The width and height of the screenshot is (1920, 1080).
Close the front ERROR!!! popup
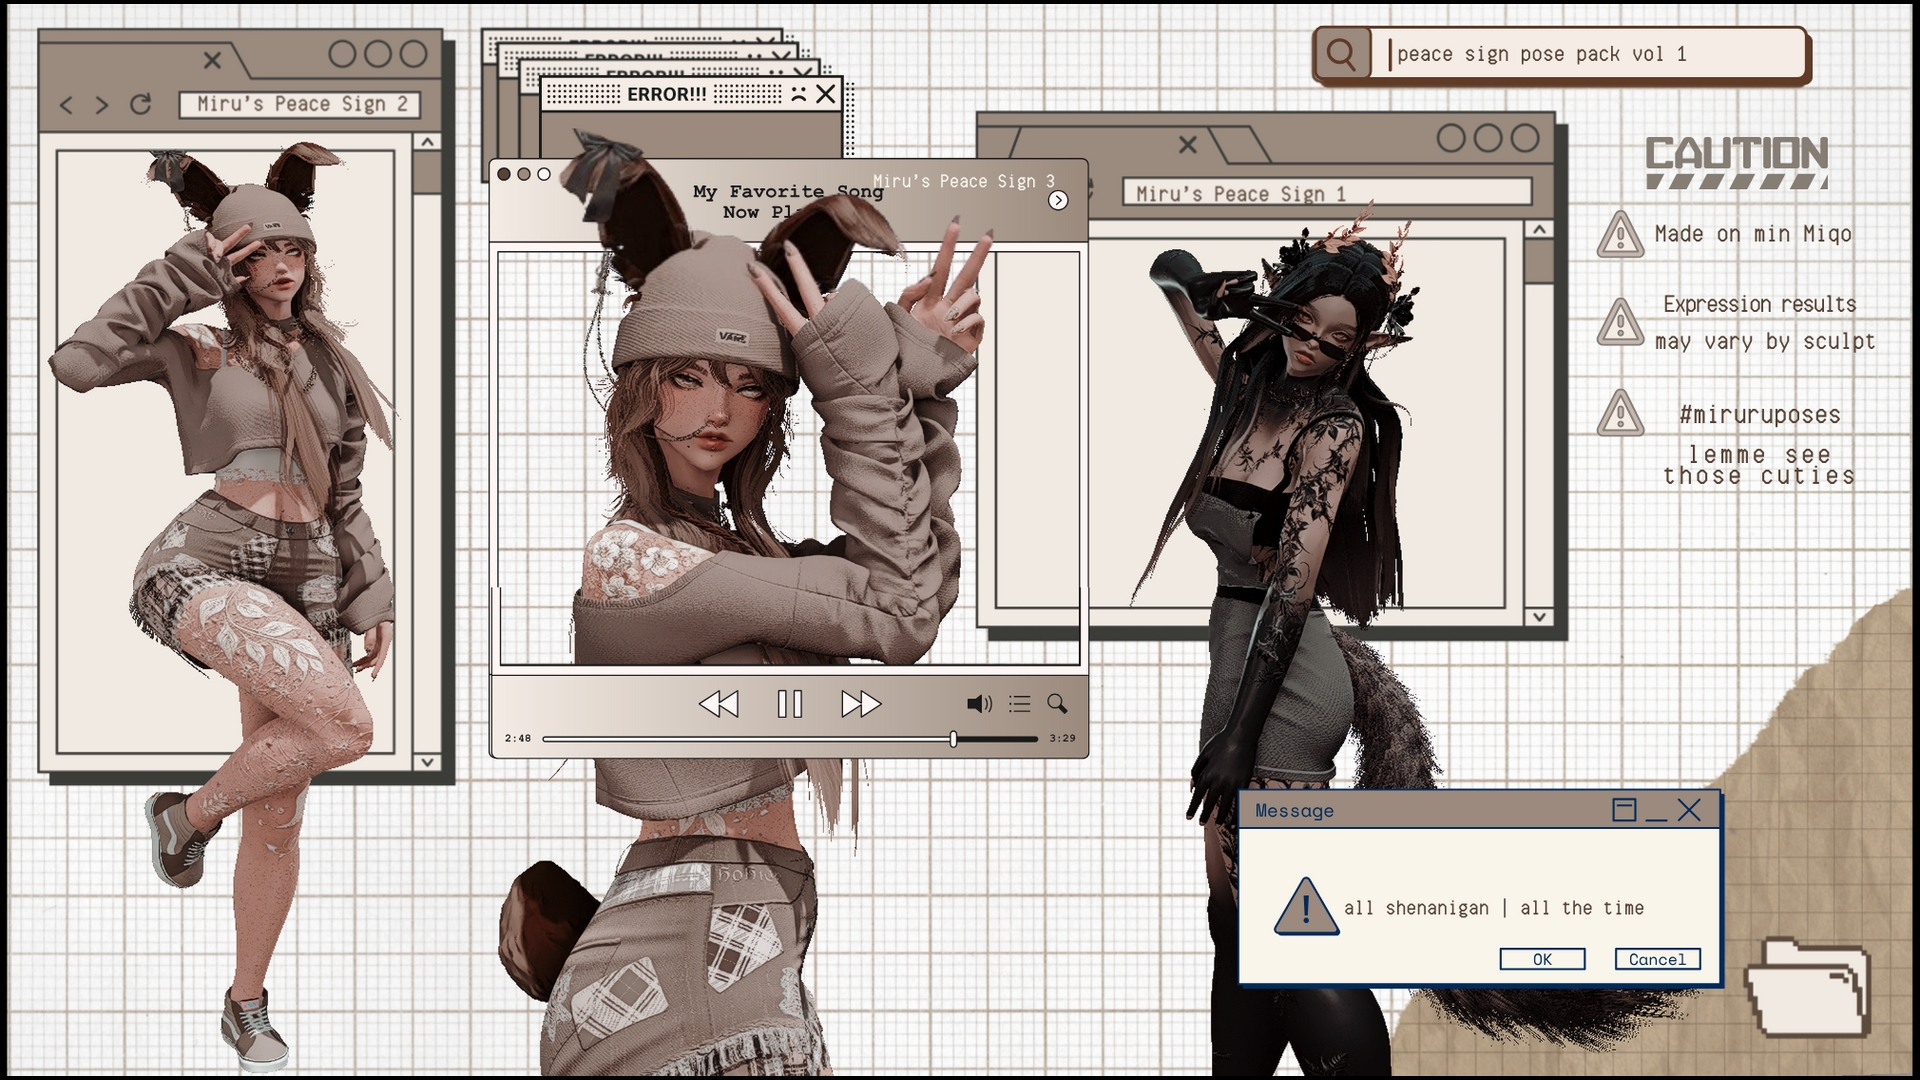pos(825,94)
